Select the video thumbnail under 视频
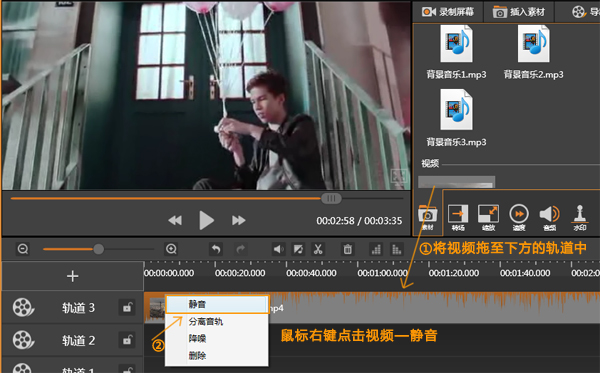600x373 pixels. pyautogui.click(x=457, y=182)
